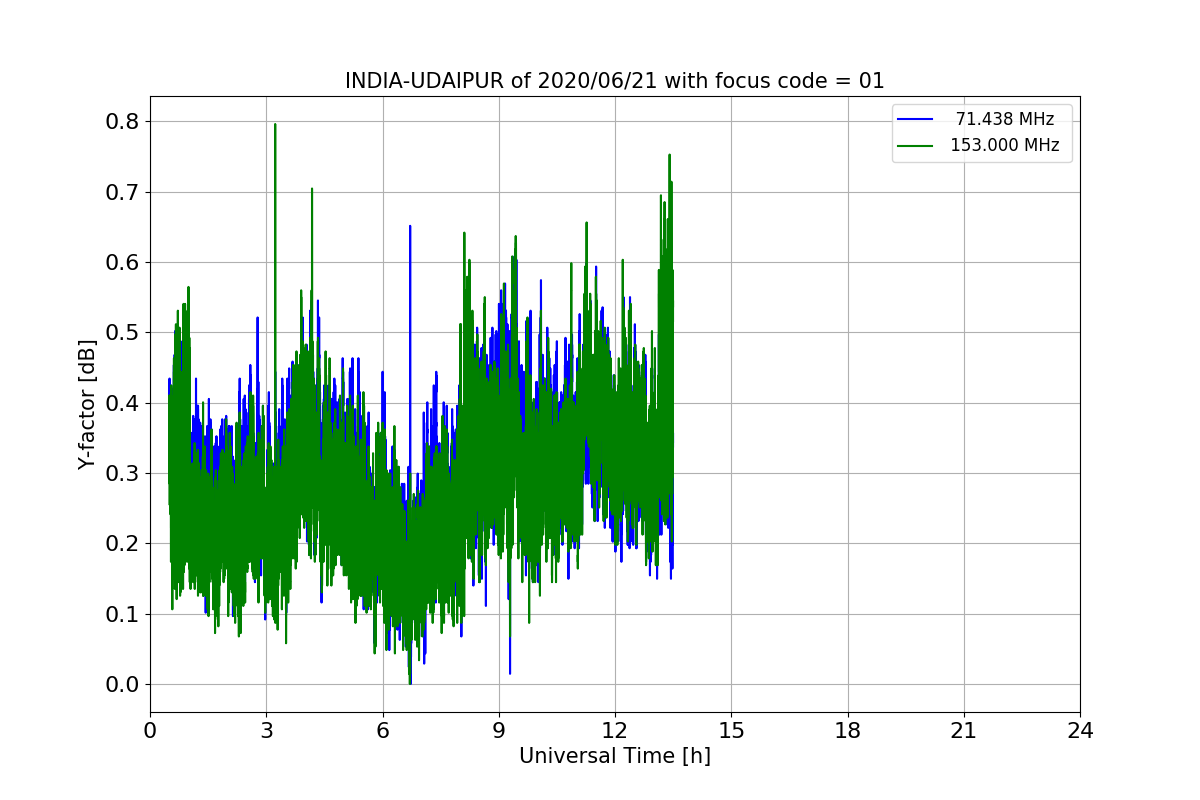Click the 0.0 y-axis tick label

pyautogui.click(x=122, y=684)
